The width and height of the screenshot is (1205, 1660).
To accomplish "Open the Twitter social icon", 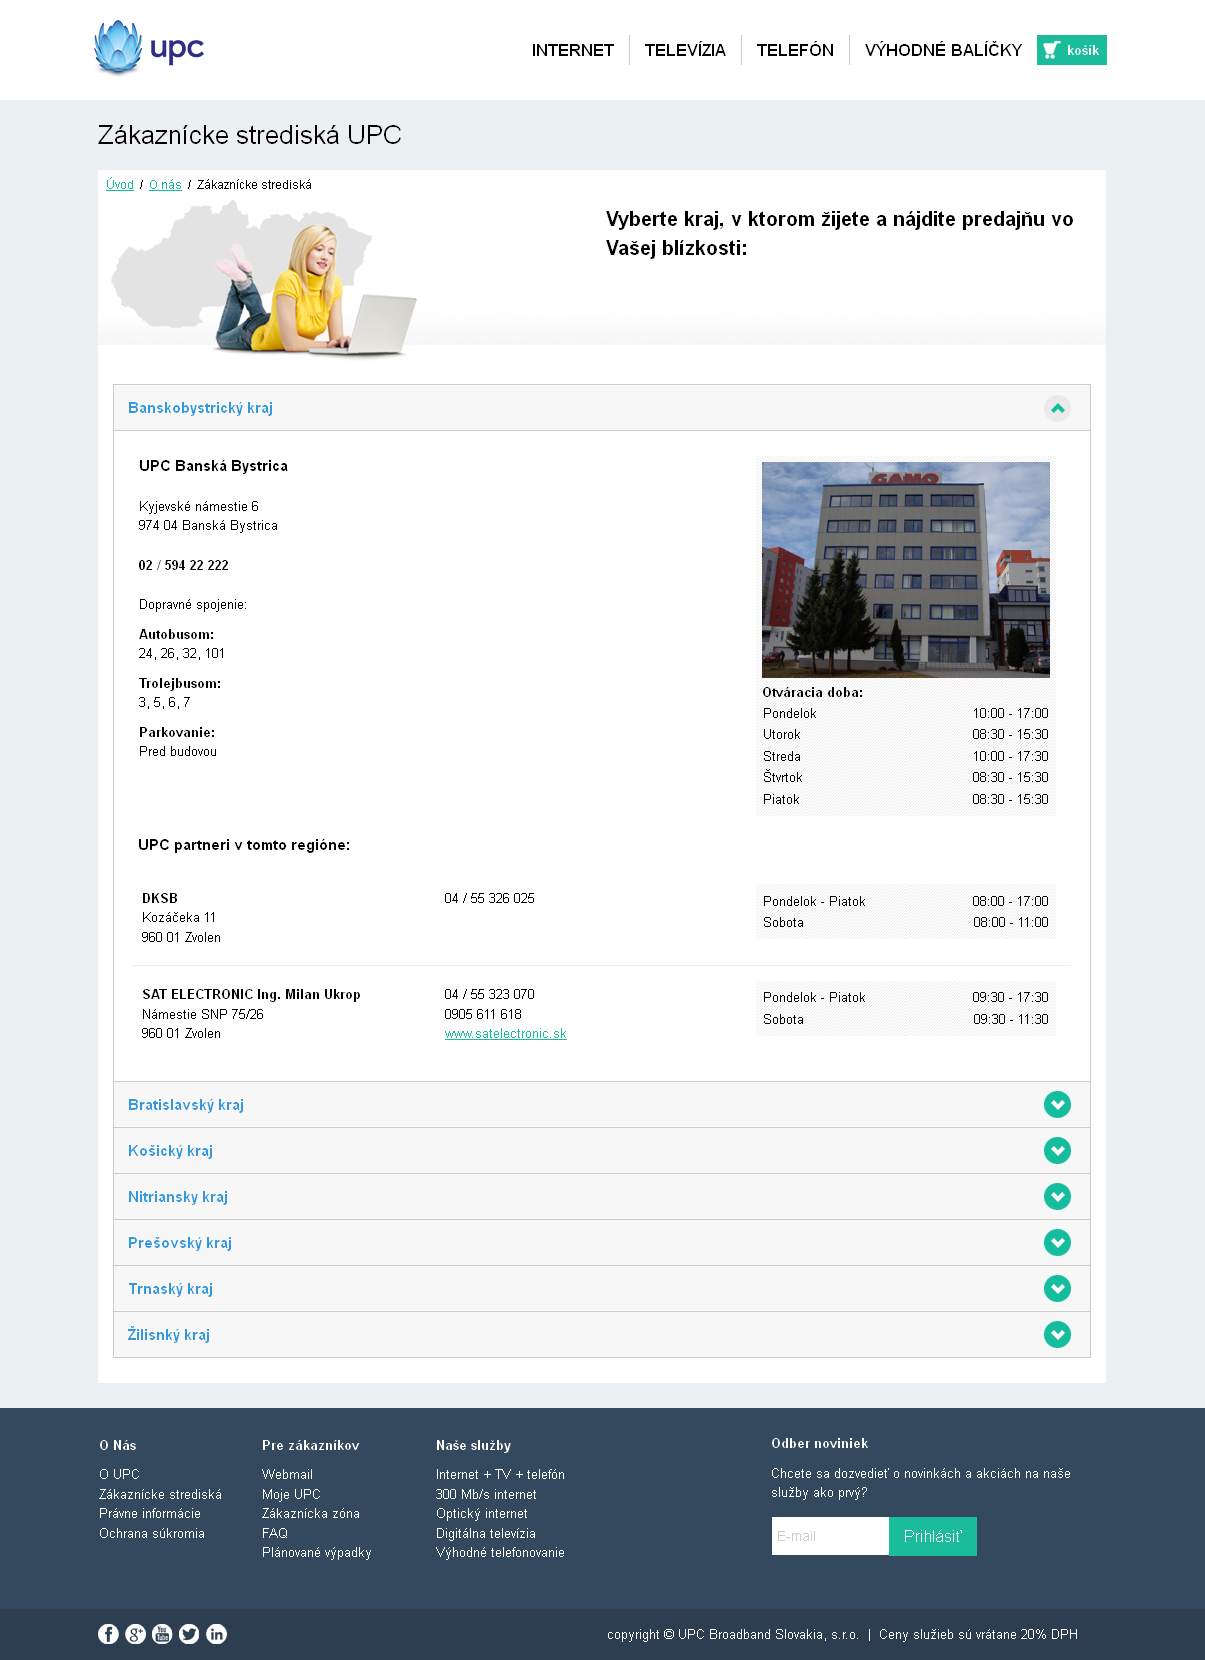I will 189,1634.
